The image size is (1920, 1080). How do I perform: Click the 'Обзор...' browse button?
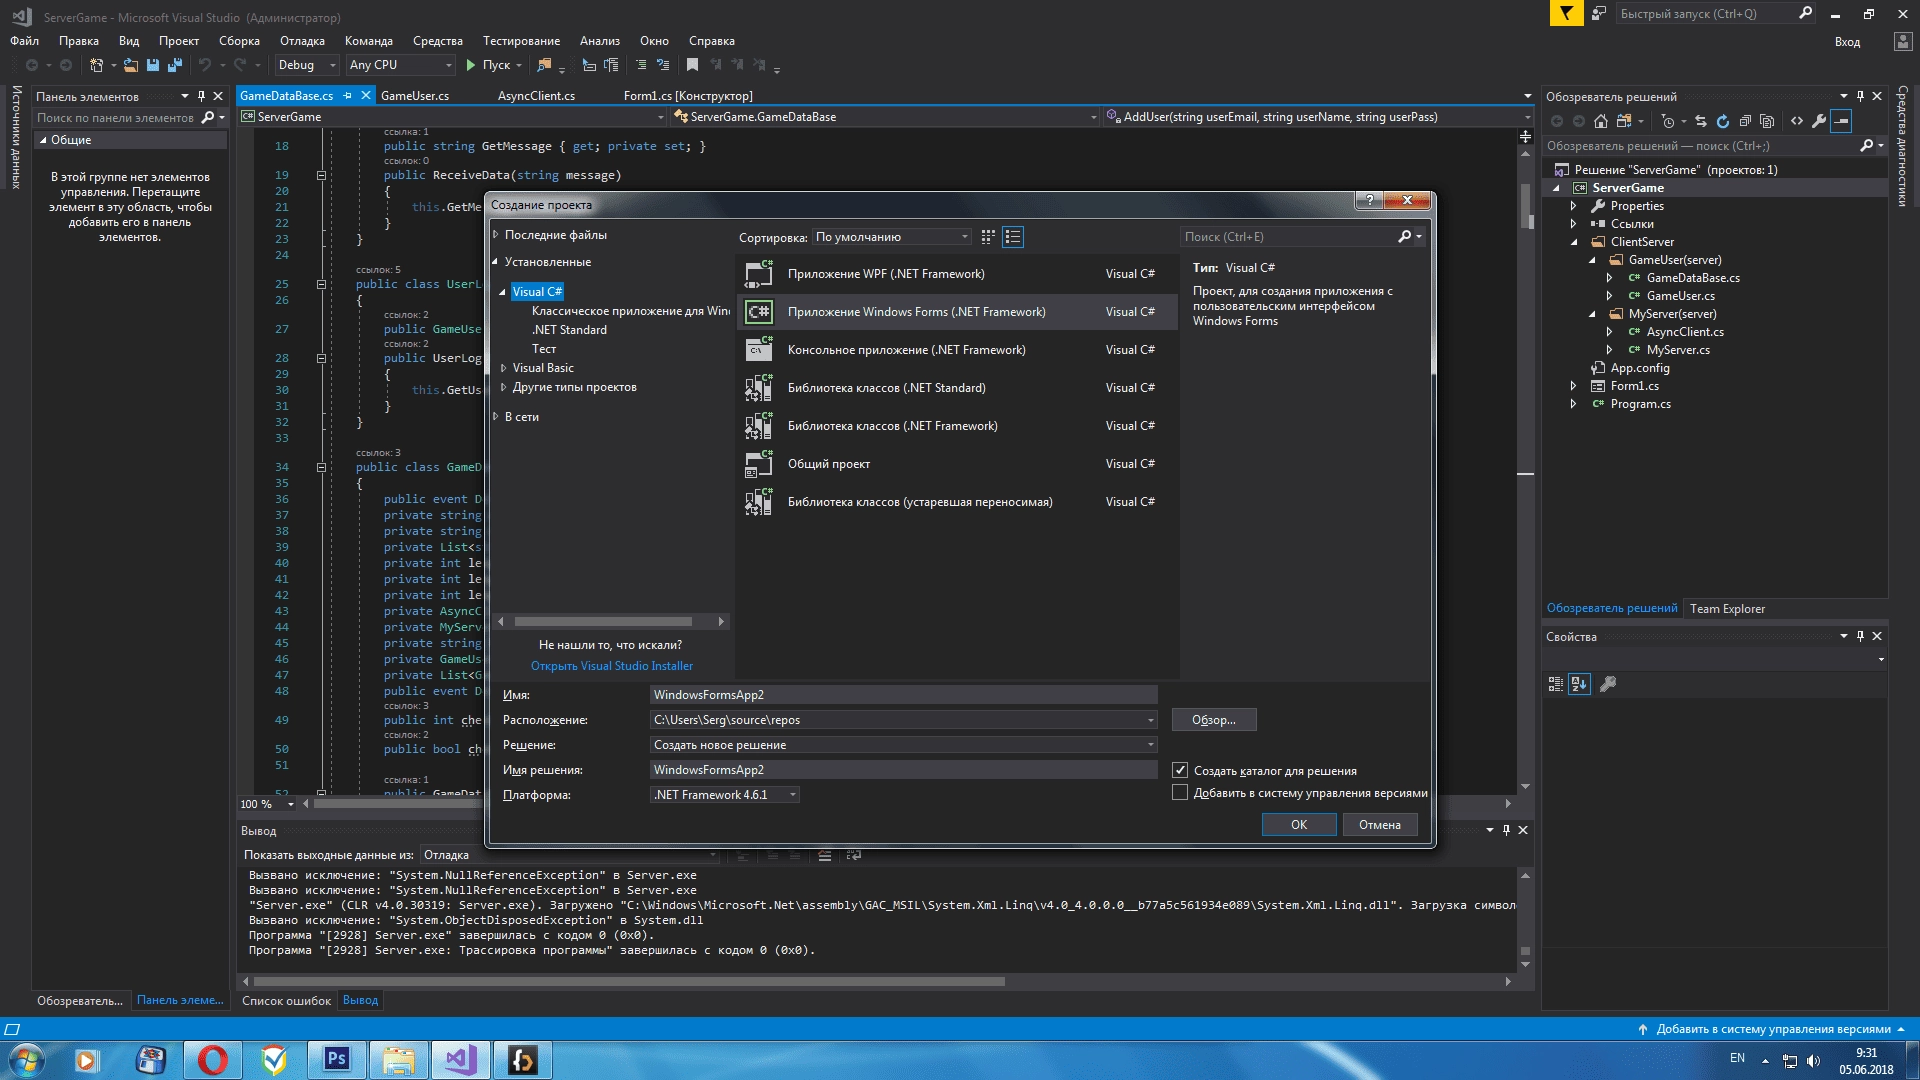coord(1214,720)
